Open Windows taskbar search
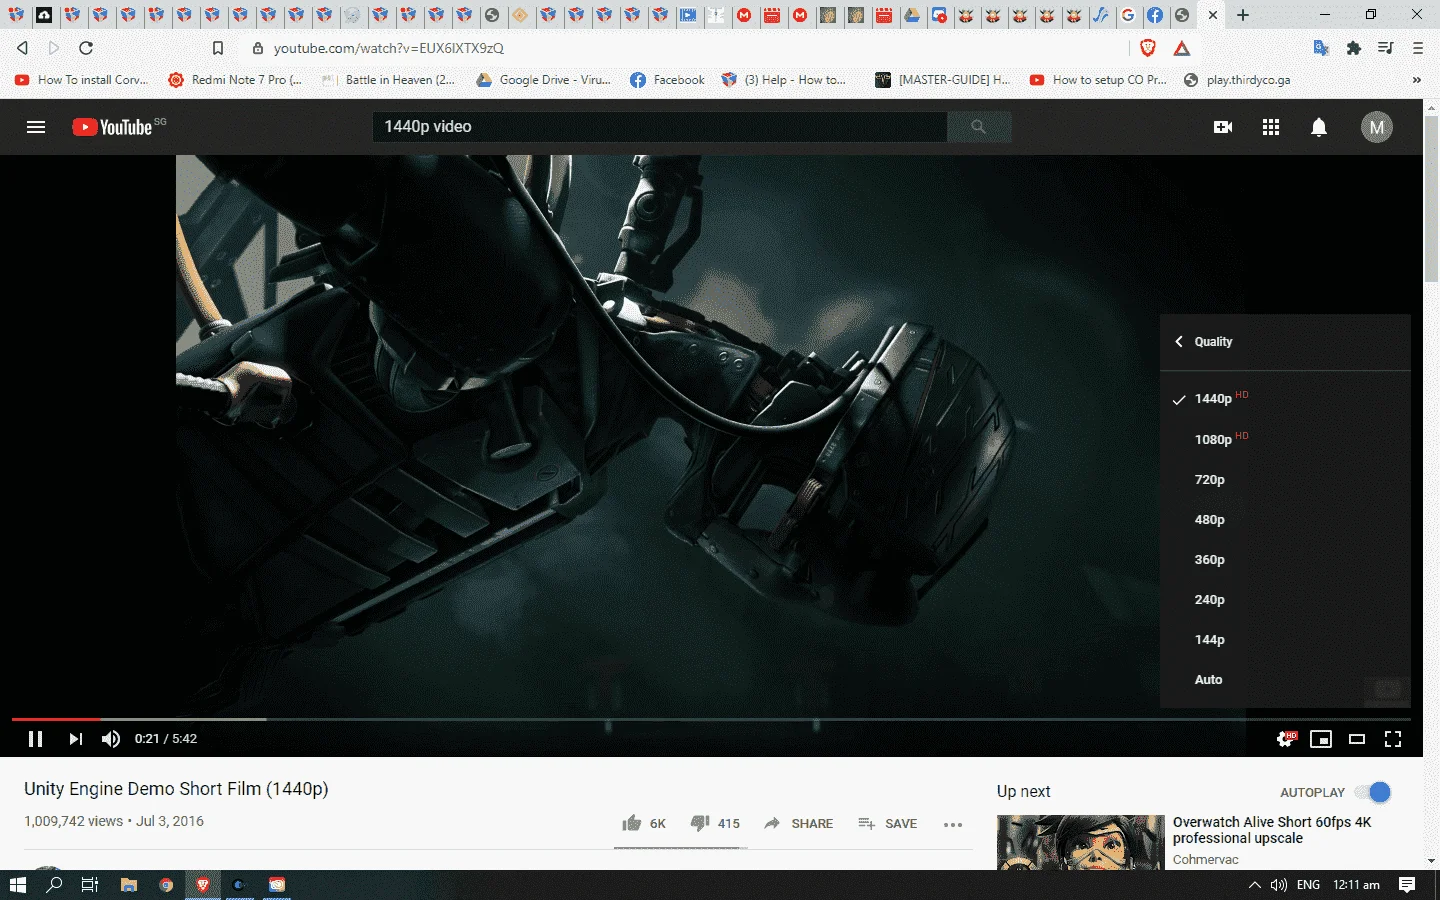Viewport: 1440px width, 900px height. (x=55, y=885)
